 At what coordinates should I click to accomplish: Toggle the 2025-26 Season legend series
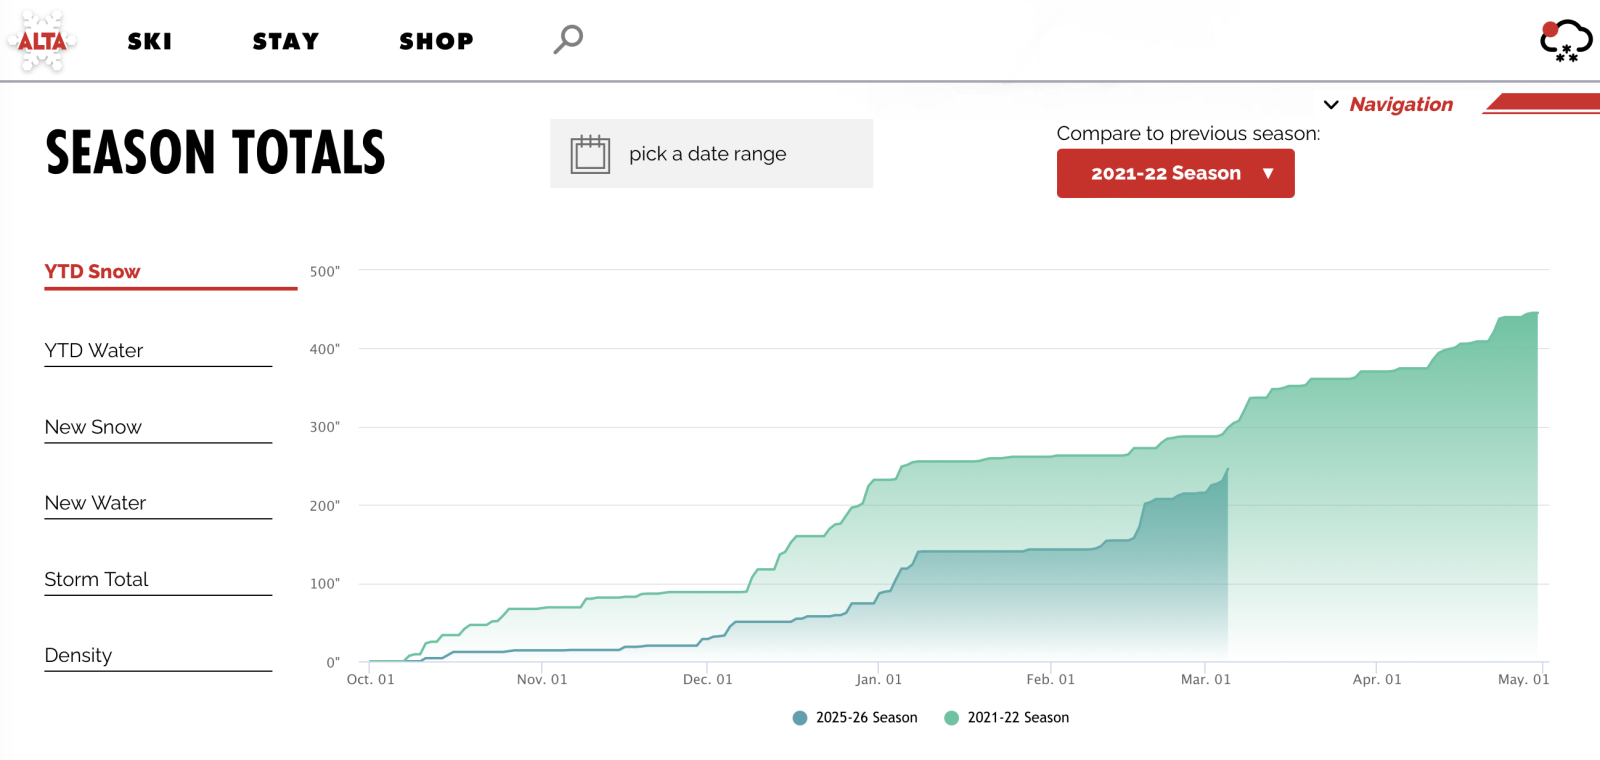[x=855, y=718]
